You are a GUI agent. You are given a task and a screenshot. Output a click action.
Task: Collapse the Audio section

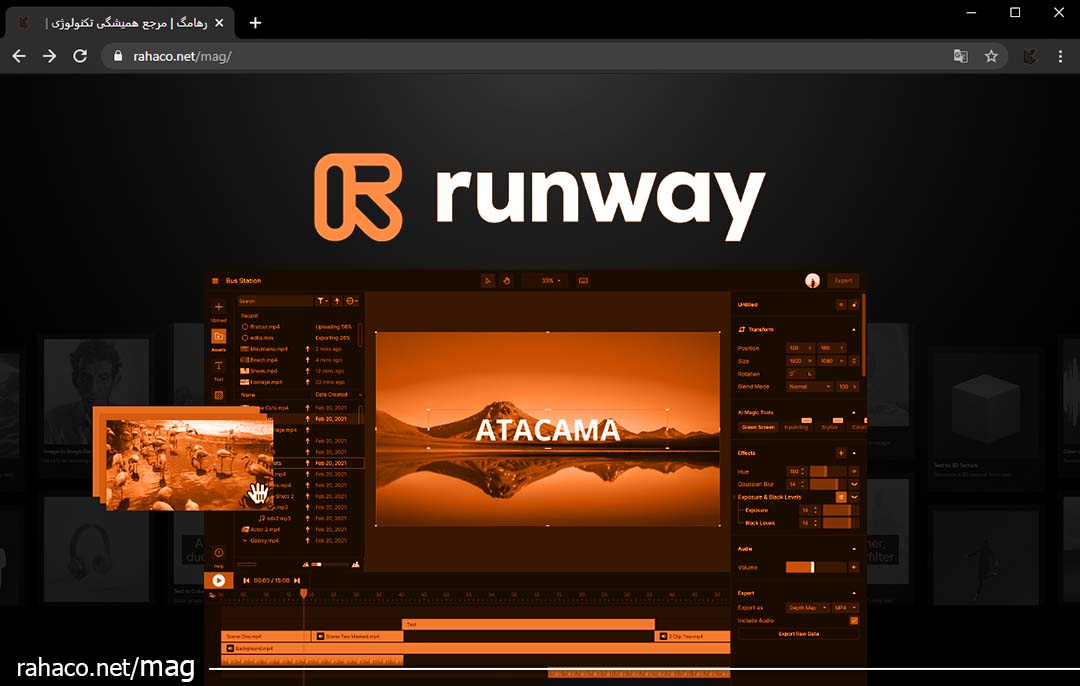click(x=854, y=549)
